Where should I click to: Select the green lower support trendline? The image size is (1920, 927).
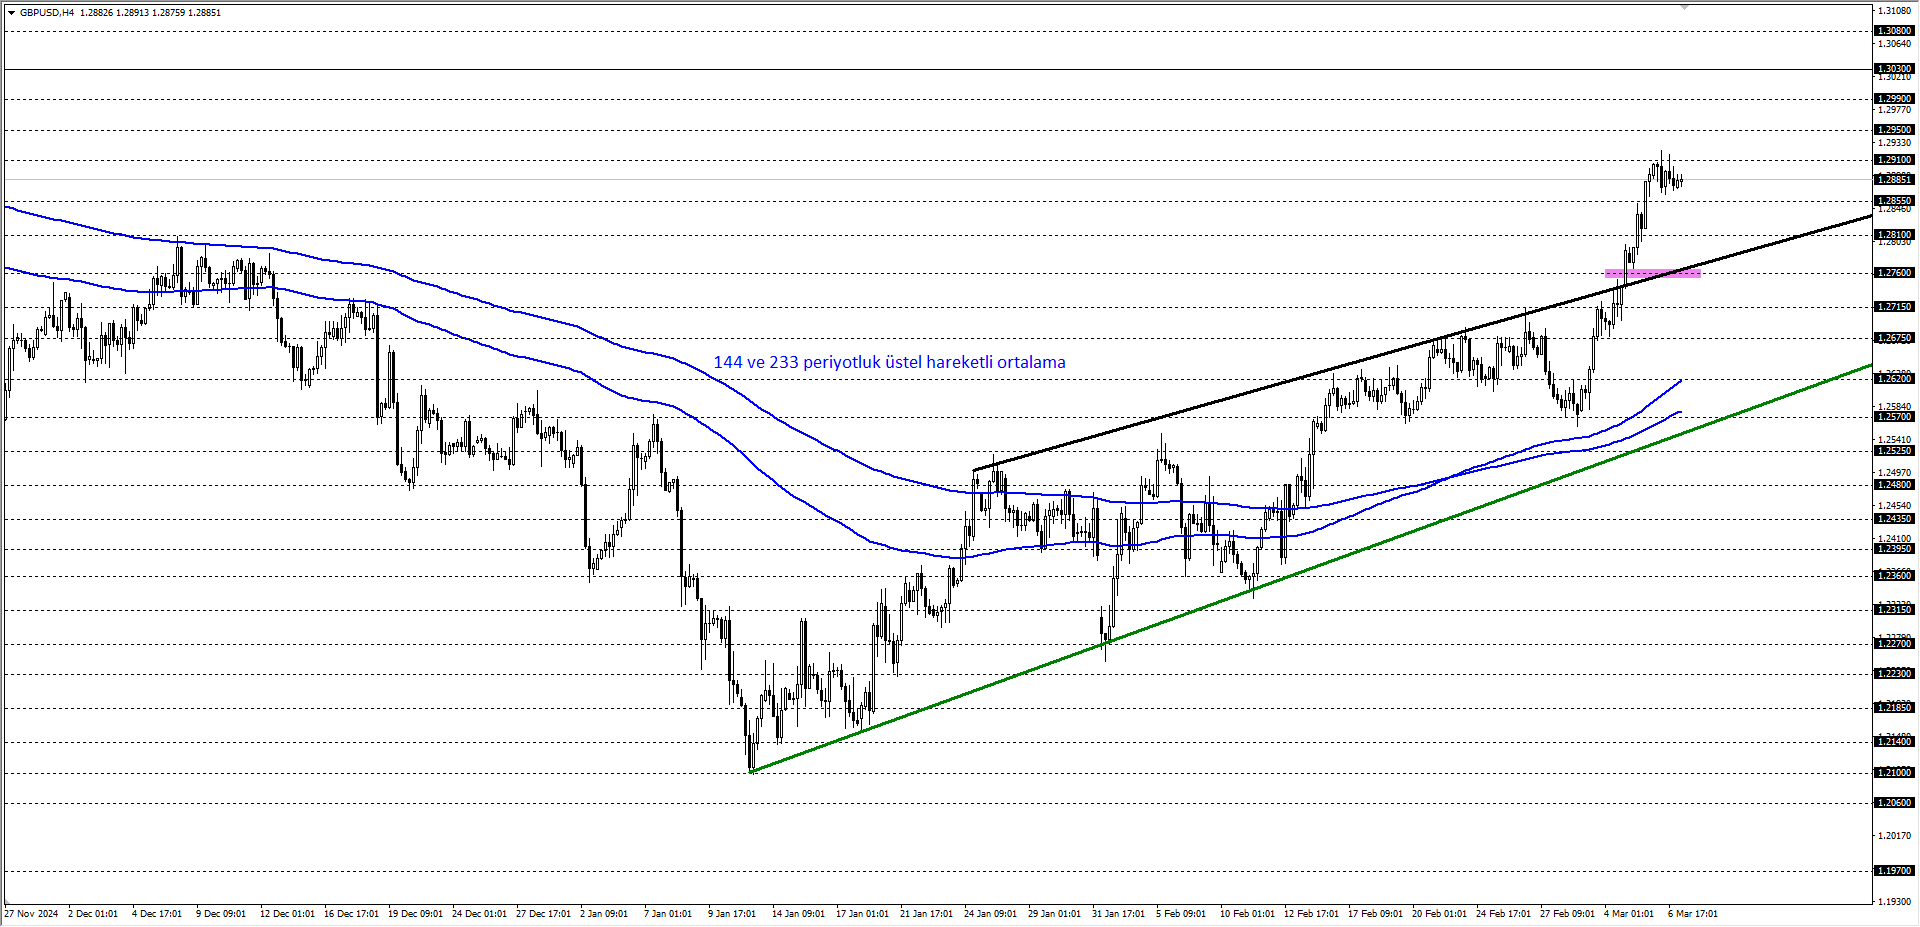[1310, 568]
